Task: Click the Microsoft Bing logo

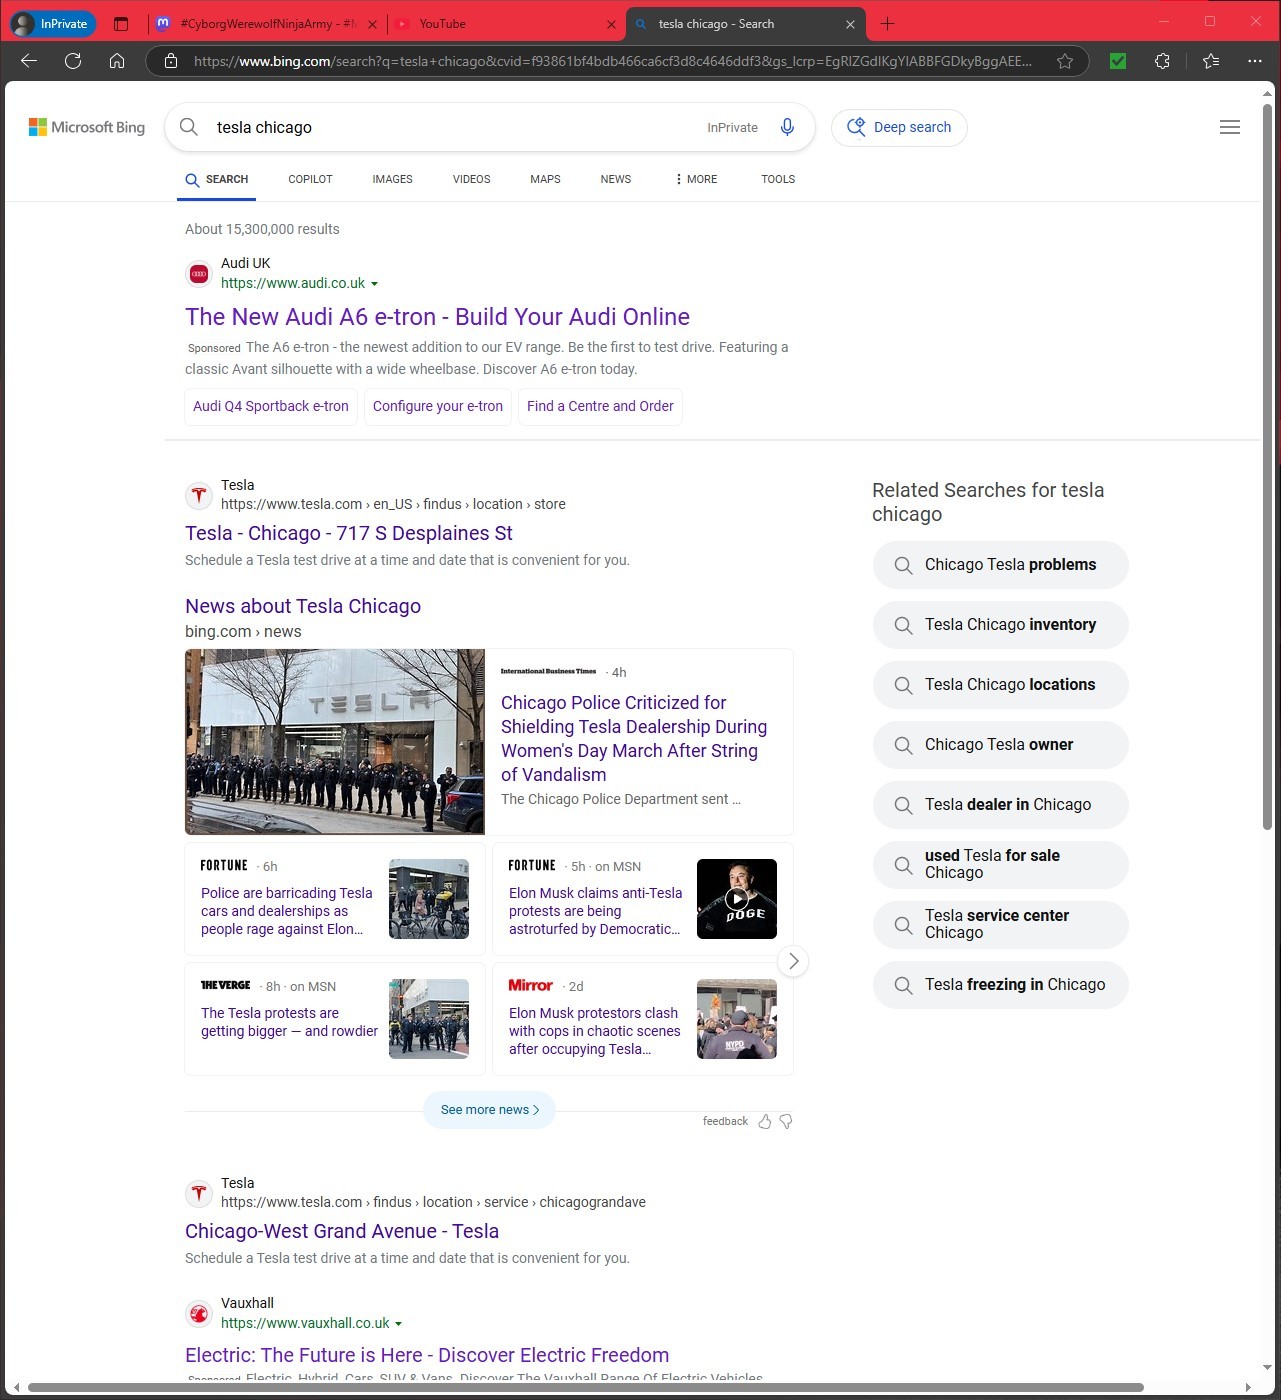Action: pos(87,127)
